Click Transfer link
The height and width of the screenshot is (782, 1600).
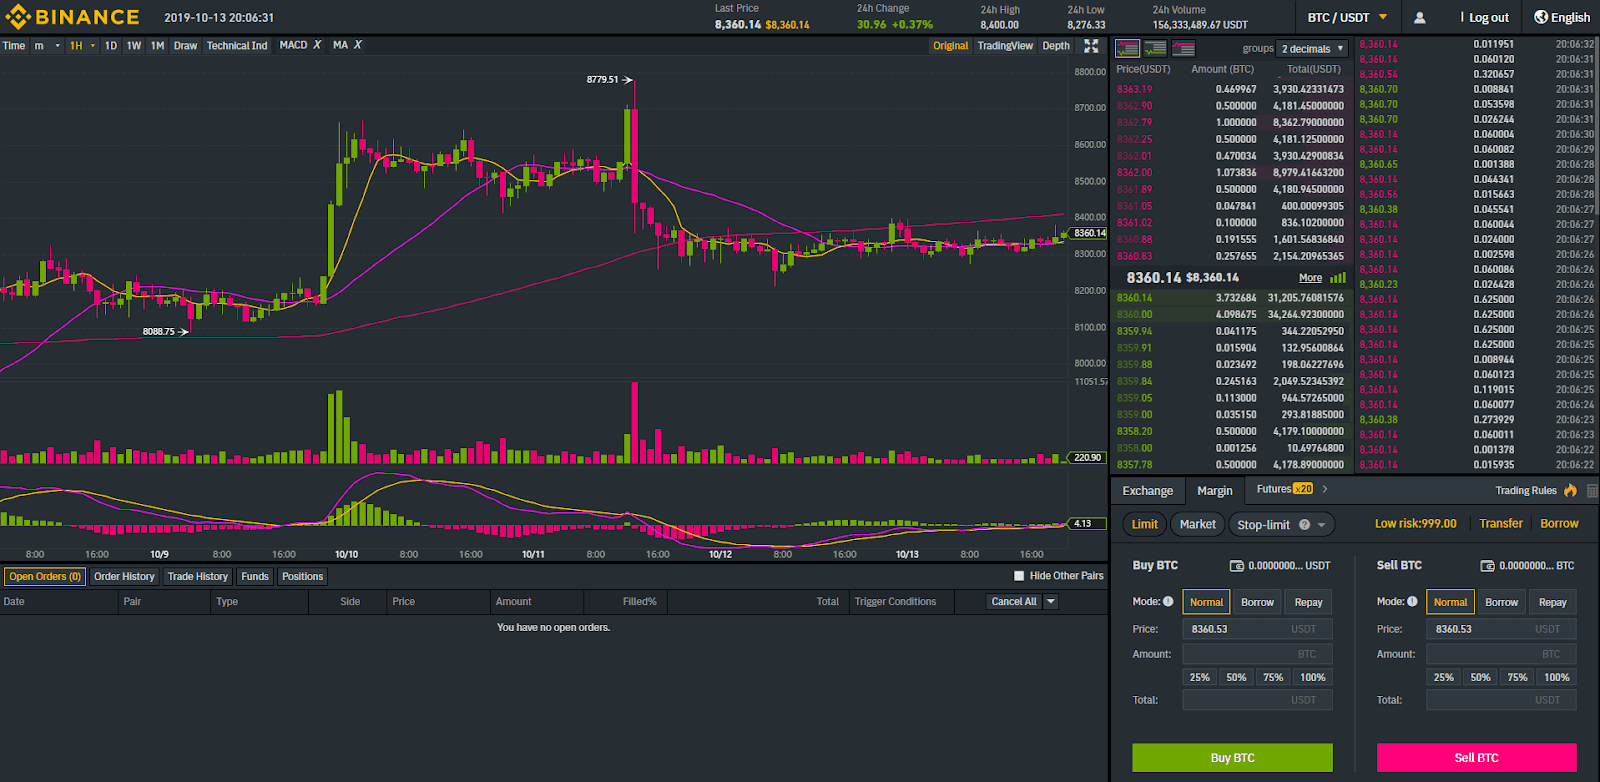click(x=1501, y=523)
